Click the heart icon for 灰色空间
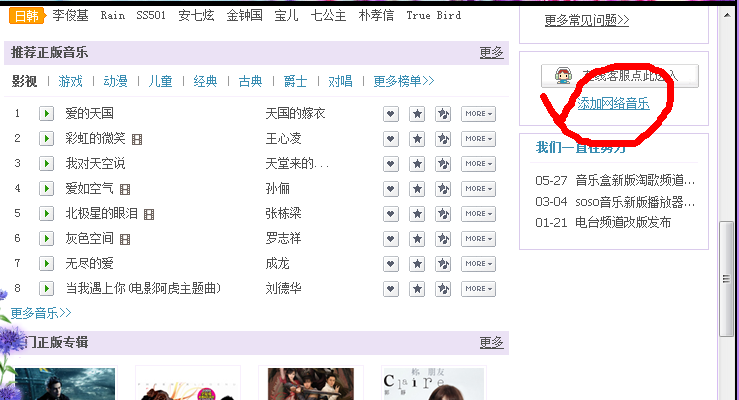 [391, 238]
